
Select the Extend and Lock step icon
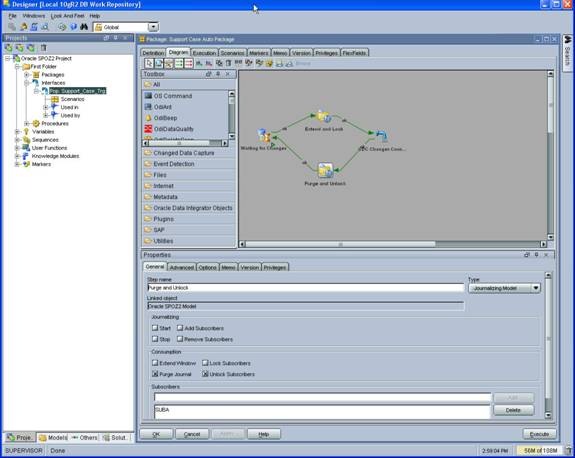point(323,116)
